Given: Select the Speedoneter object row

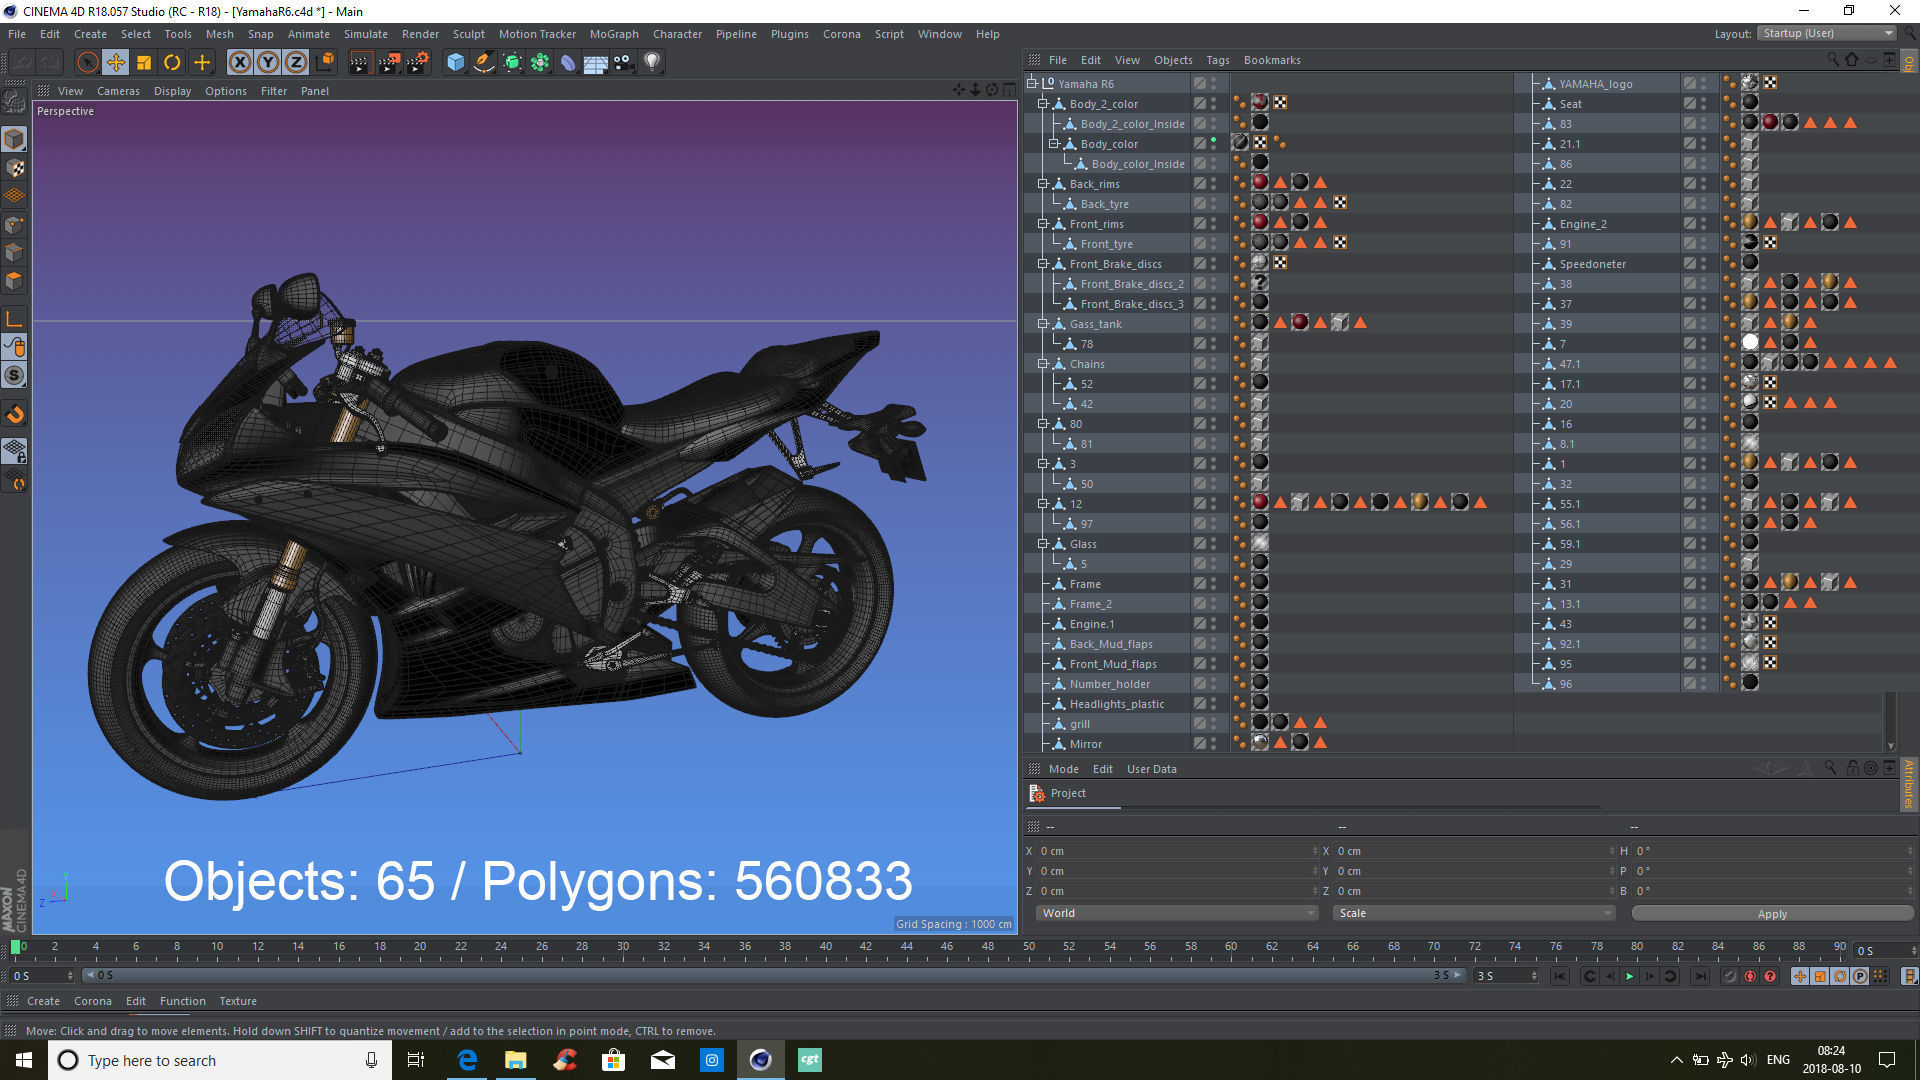Looking at the screenshot, I should coord(1592,264).
